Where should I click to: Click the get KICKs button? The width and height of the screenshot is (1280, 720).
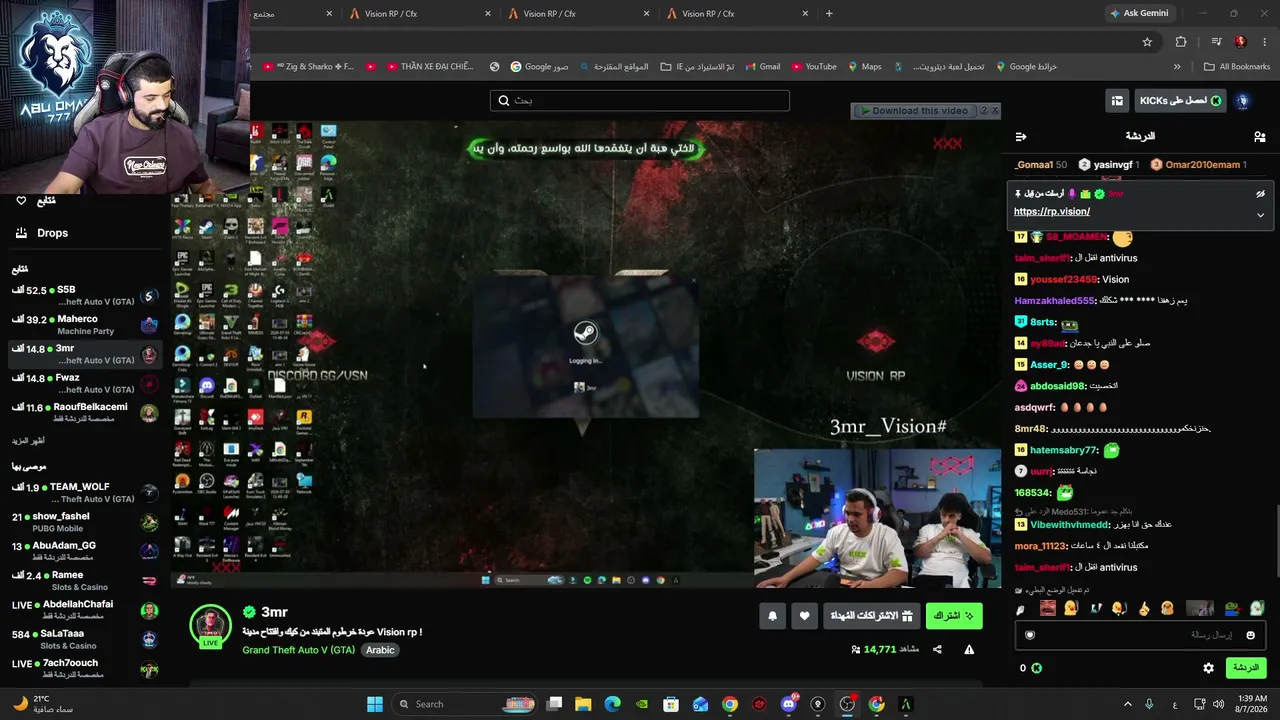coord(1180,101)
